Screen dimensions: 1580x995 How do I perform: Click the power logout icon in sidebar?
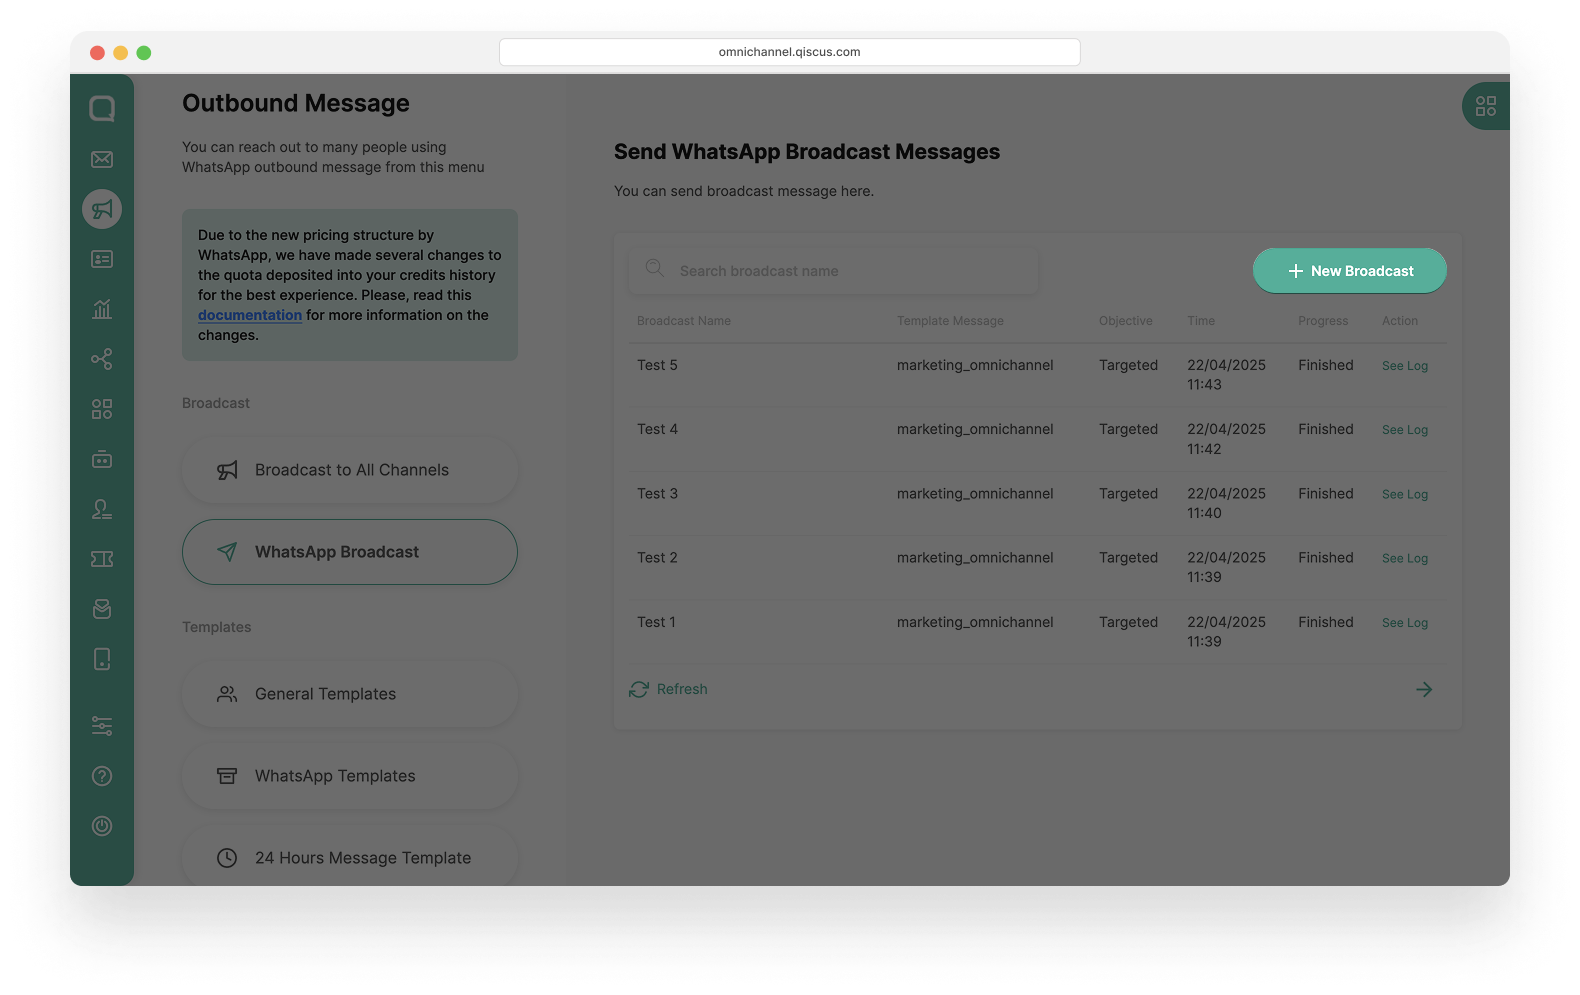(x=102, y=826)
